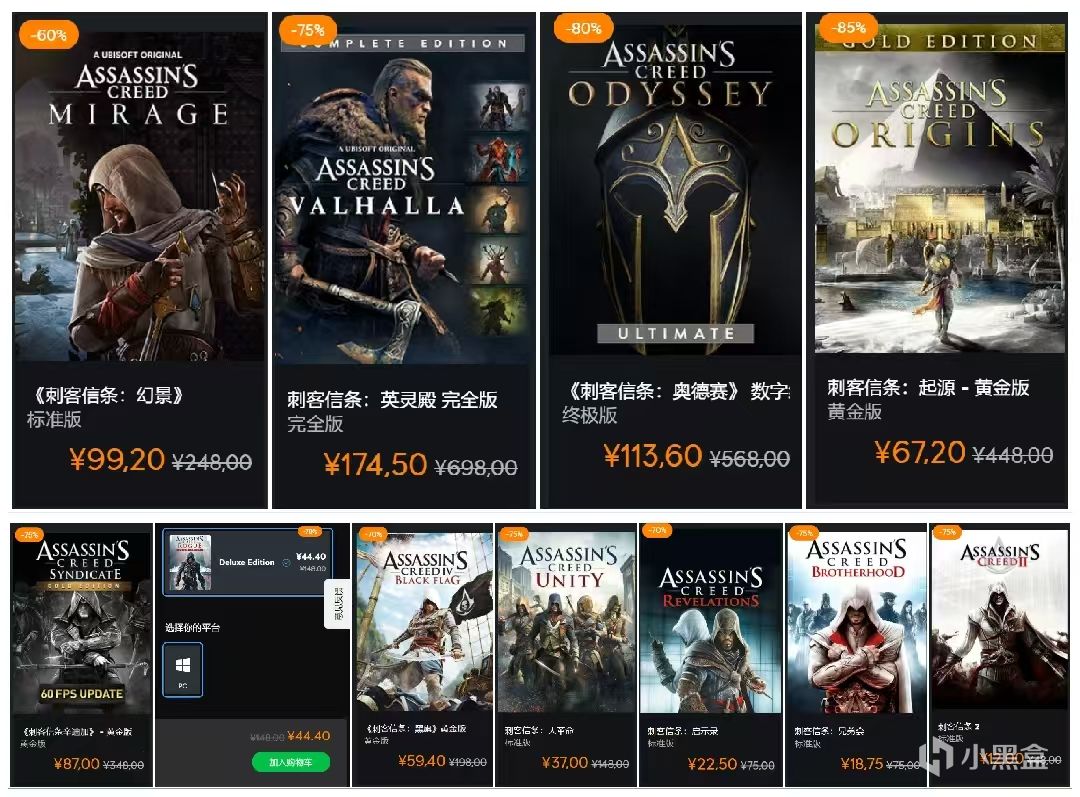
Task: Open Assassin's Creed Odyssey Ultimate cover
Action: coord(674,190)
